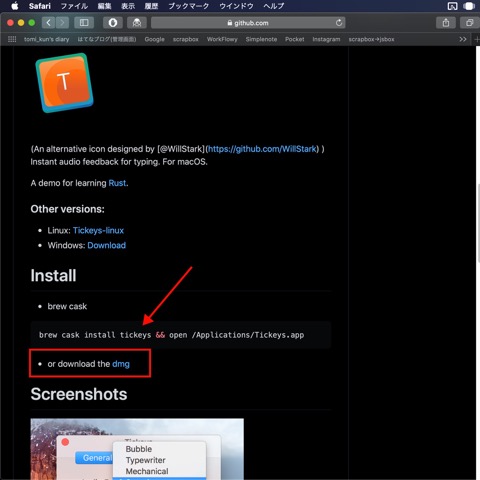Click the lock icon in address bar
Viewport: 480px width, 480px height.
(230, 23)
